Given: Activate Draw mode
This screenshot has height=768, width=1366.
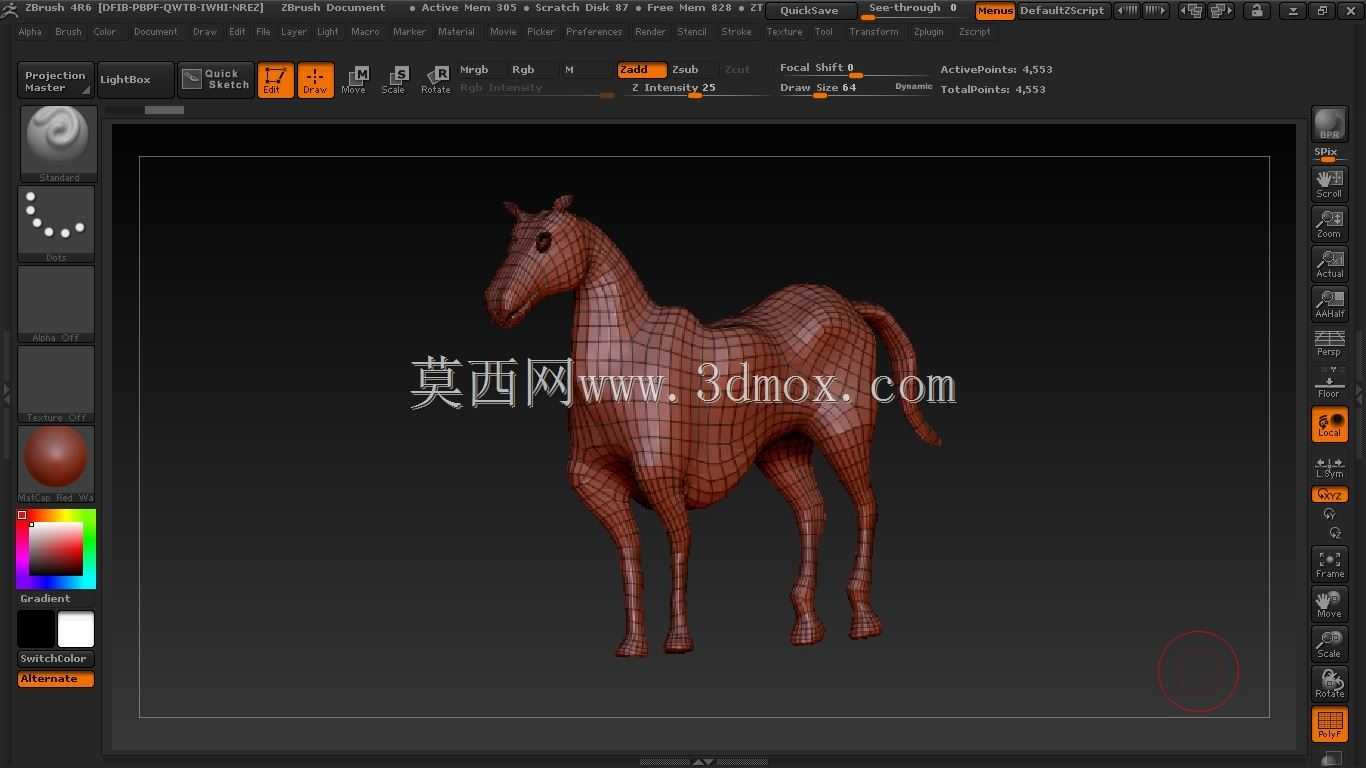Looking at the screenshot, I should [315, 80].
